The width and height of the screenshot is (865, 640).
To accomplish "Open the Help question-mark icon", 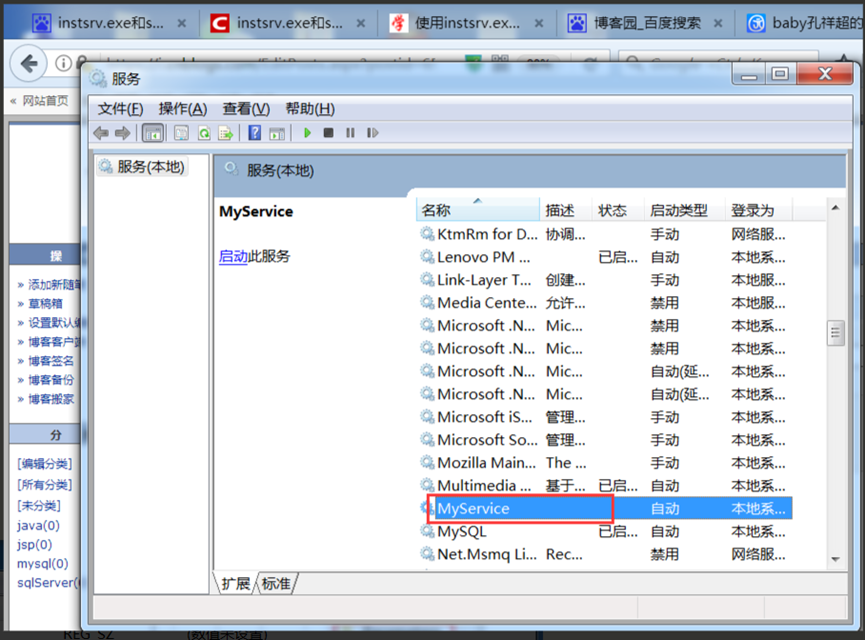I will (x=254, y=133).
